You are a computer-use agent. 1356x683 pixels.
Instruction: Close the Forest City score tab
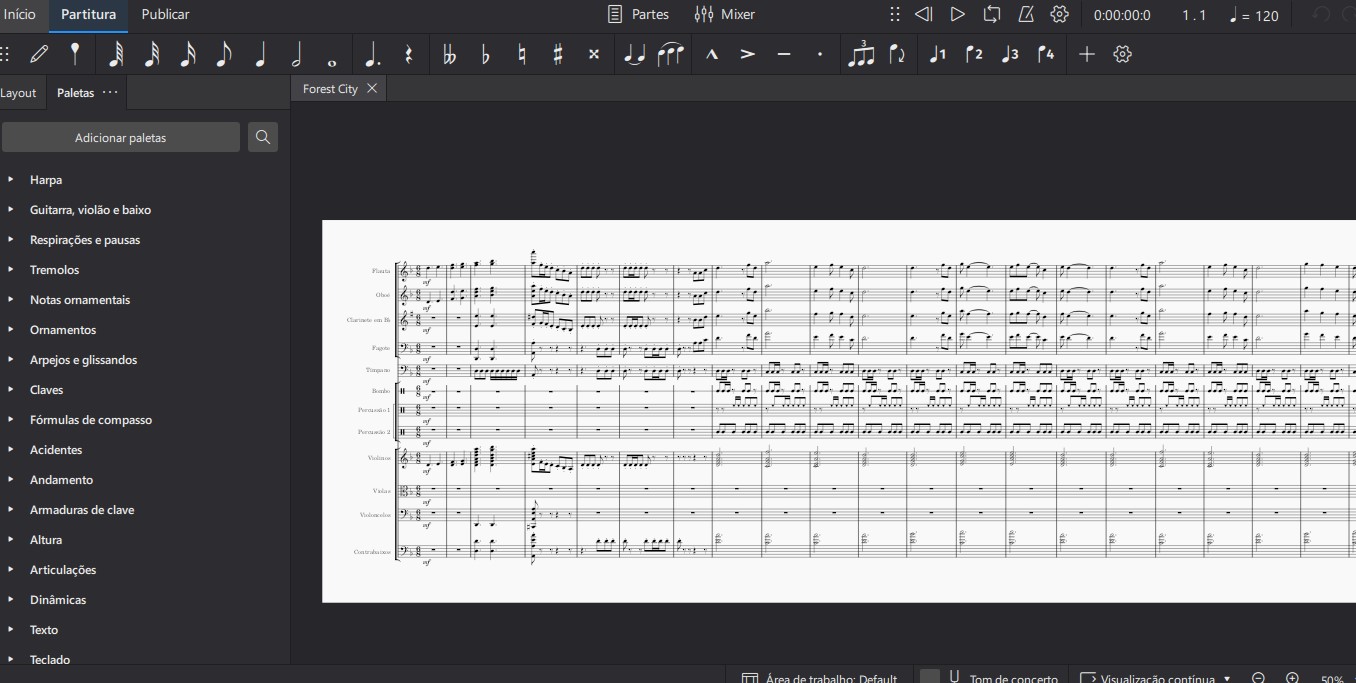pos(372,89)
